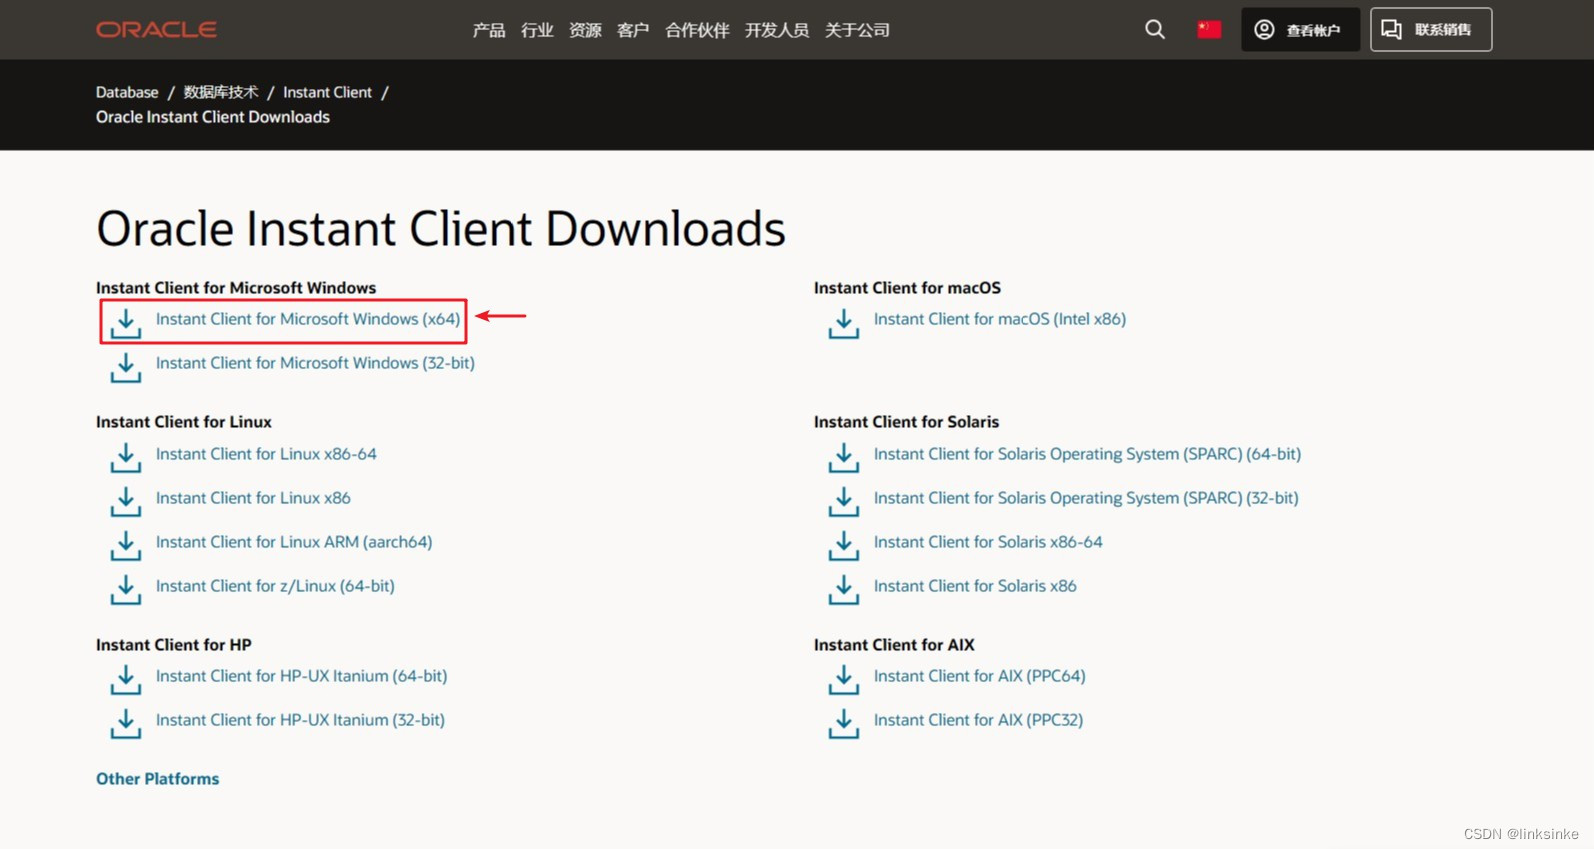Click download icon beside Solaris x86
This screenshot has height=849, width=1594.
coord(844,590)
